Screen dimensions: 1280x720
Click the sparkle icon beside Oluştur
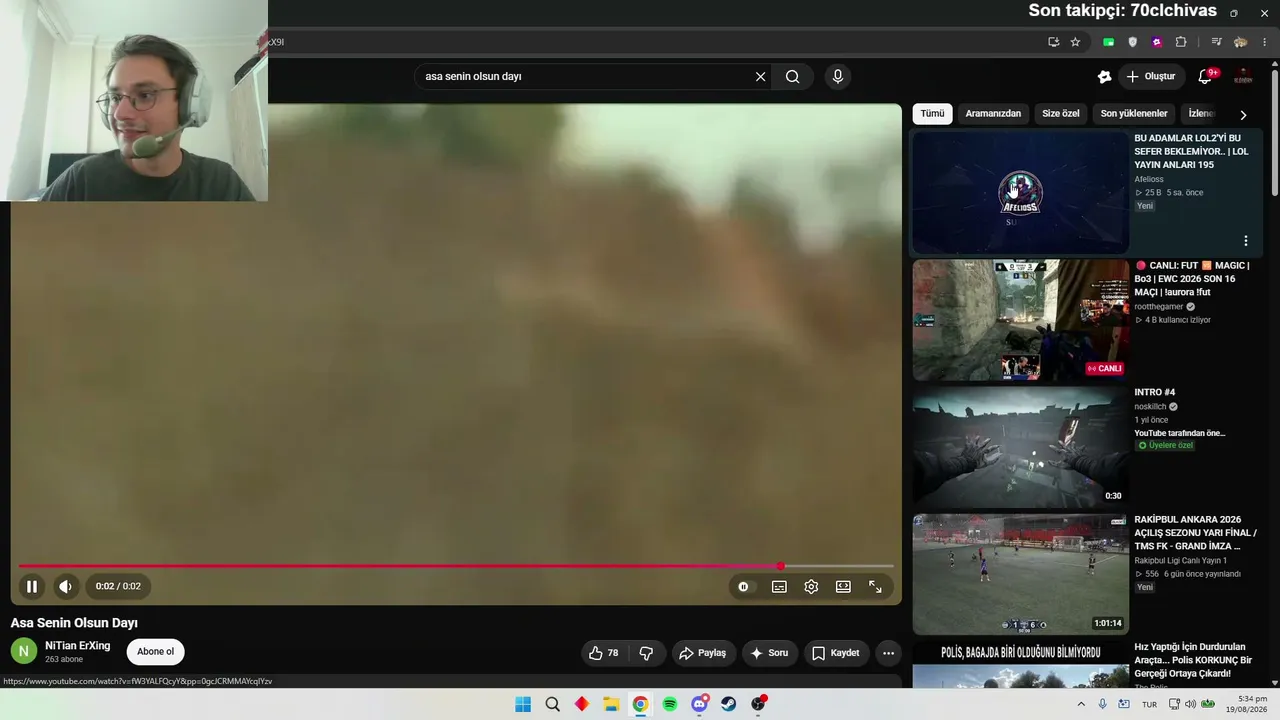coord(1104,76)
